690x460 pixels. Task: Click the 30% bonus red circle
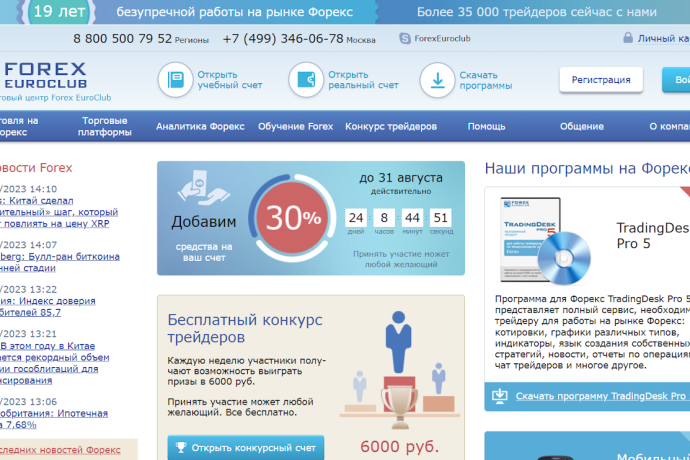[x=293, y=218]
